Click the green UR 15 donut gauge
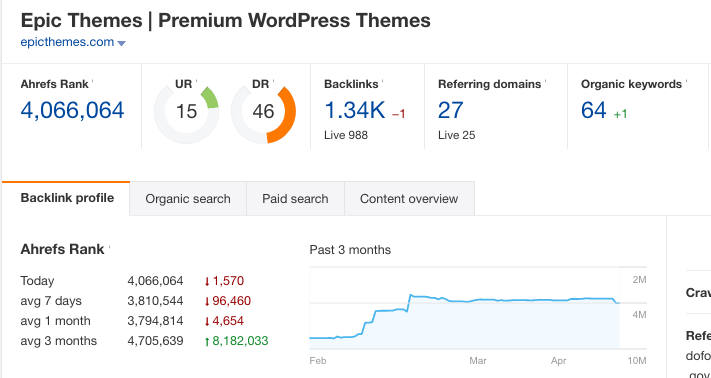The image size is (711, 378). [x=186, y=111]
